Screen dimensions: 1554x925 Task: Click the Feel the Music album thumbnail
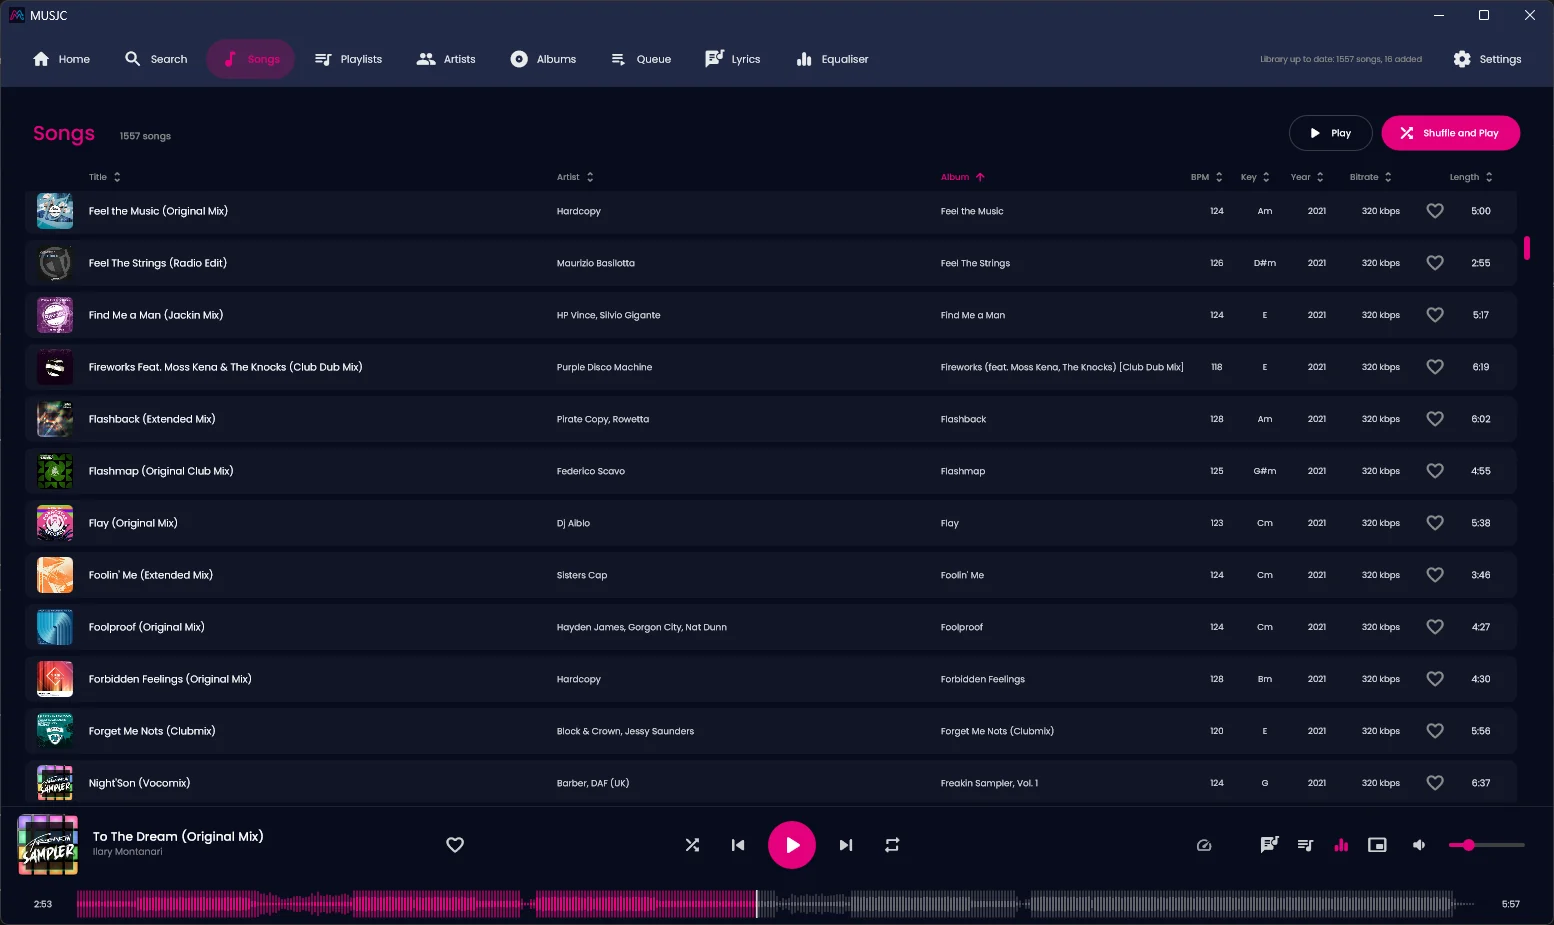[55, 211]
